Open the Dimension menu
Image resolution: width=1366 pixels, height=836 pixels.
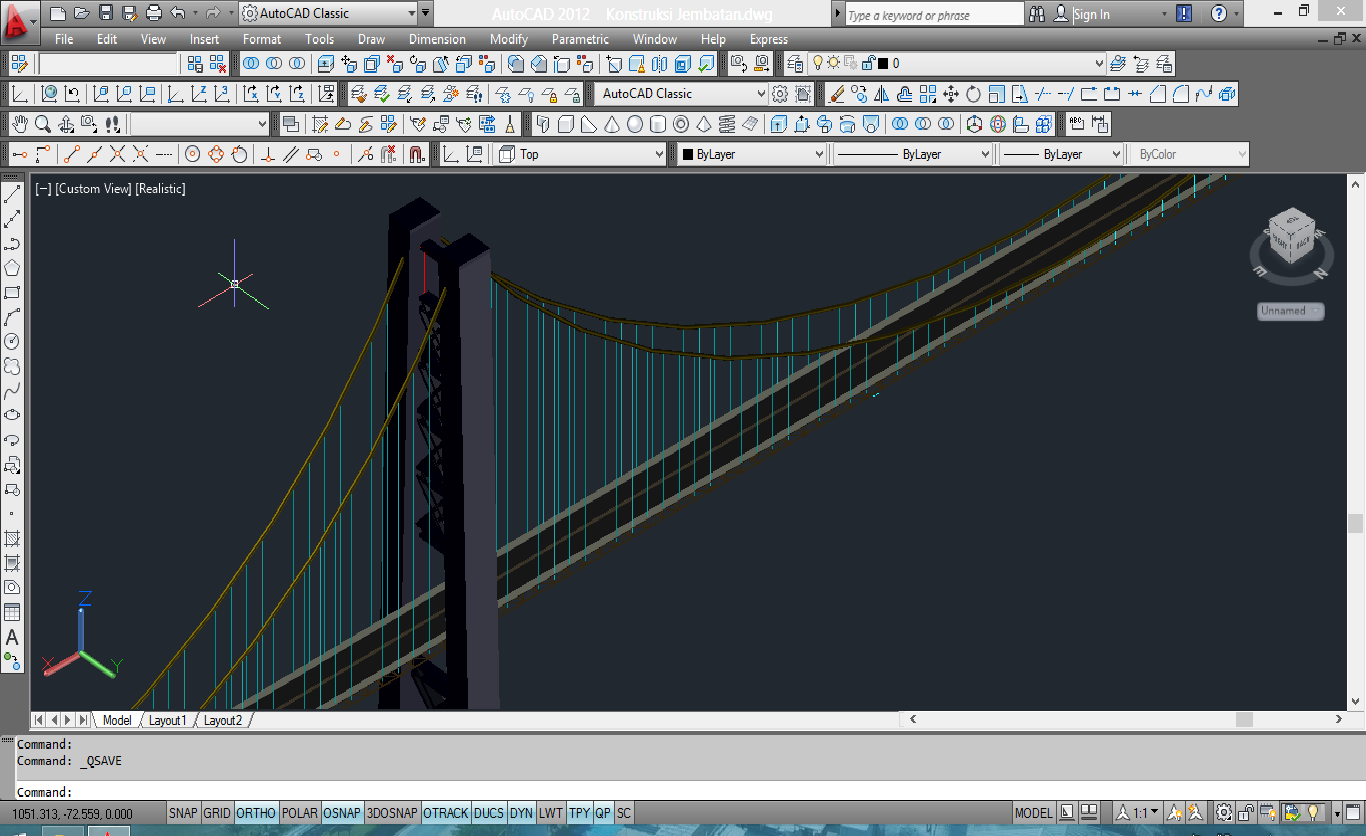click(437, 39)
